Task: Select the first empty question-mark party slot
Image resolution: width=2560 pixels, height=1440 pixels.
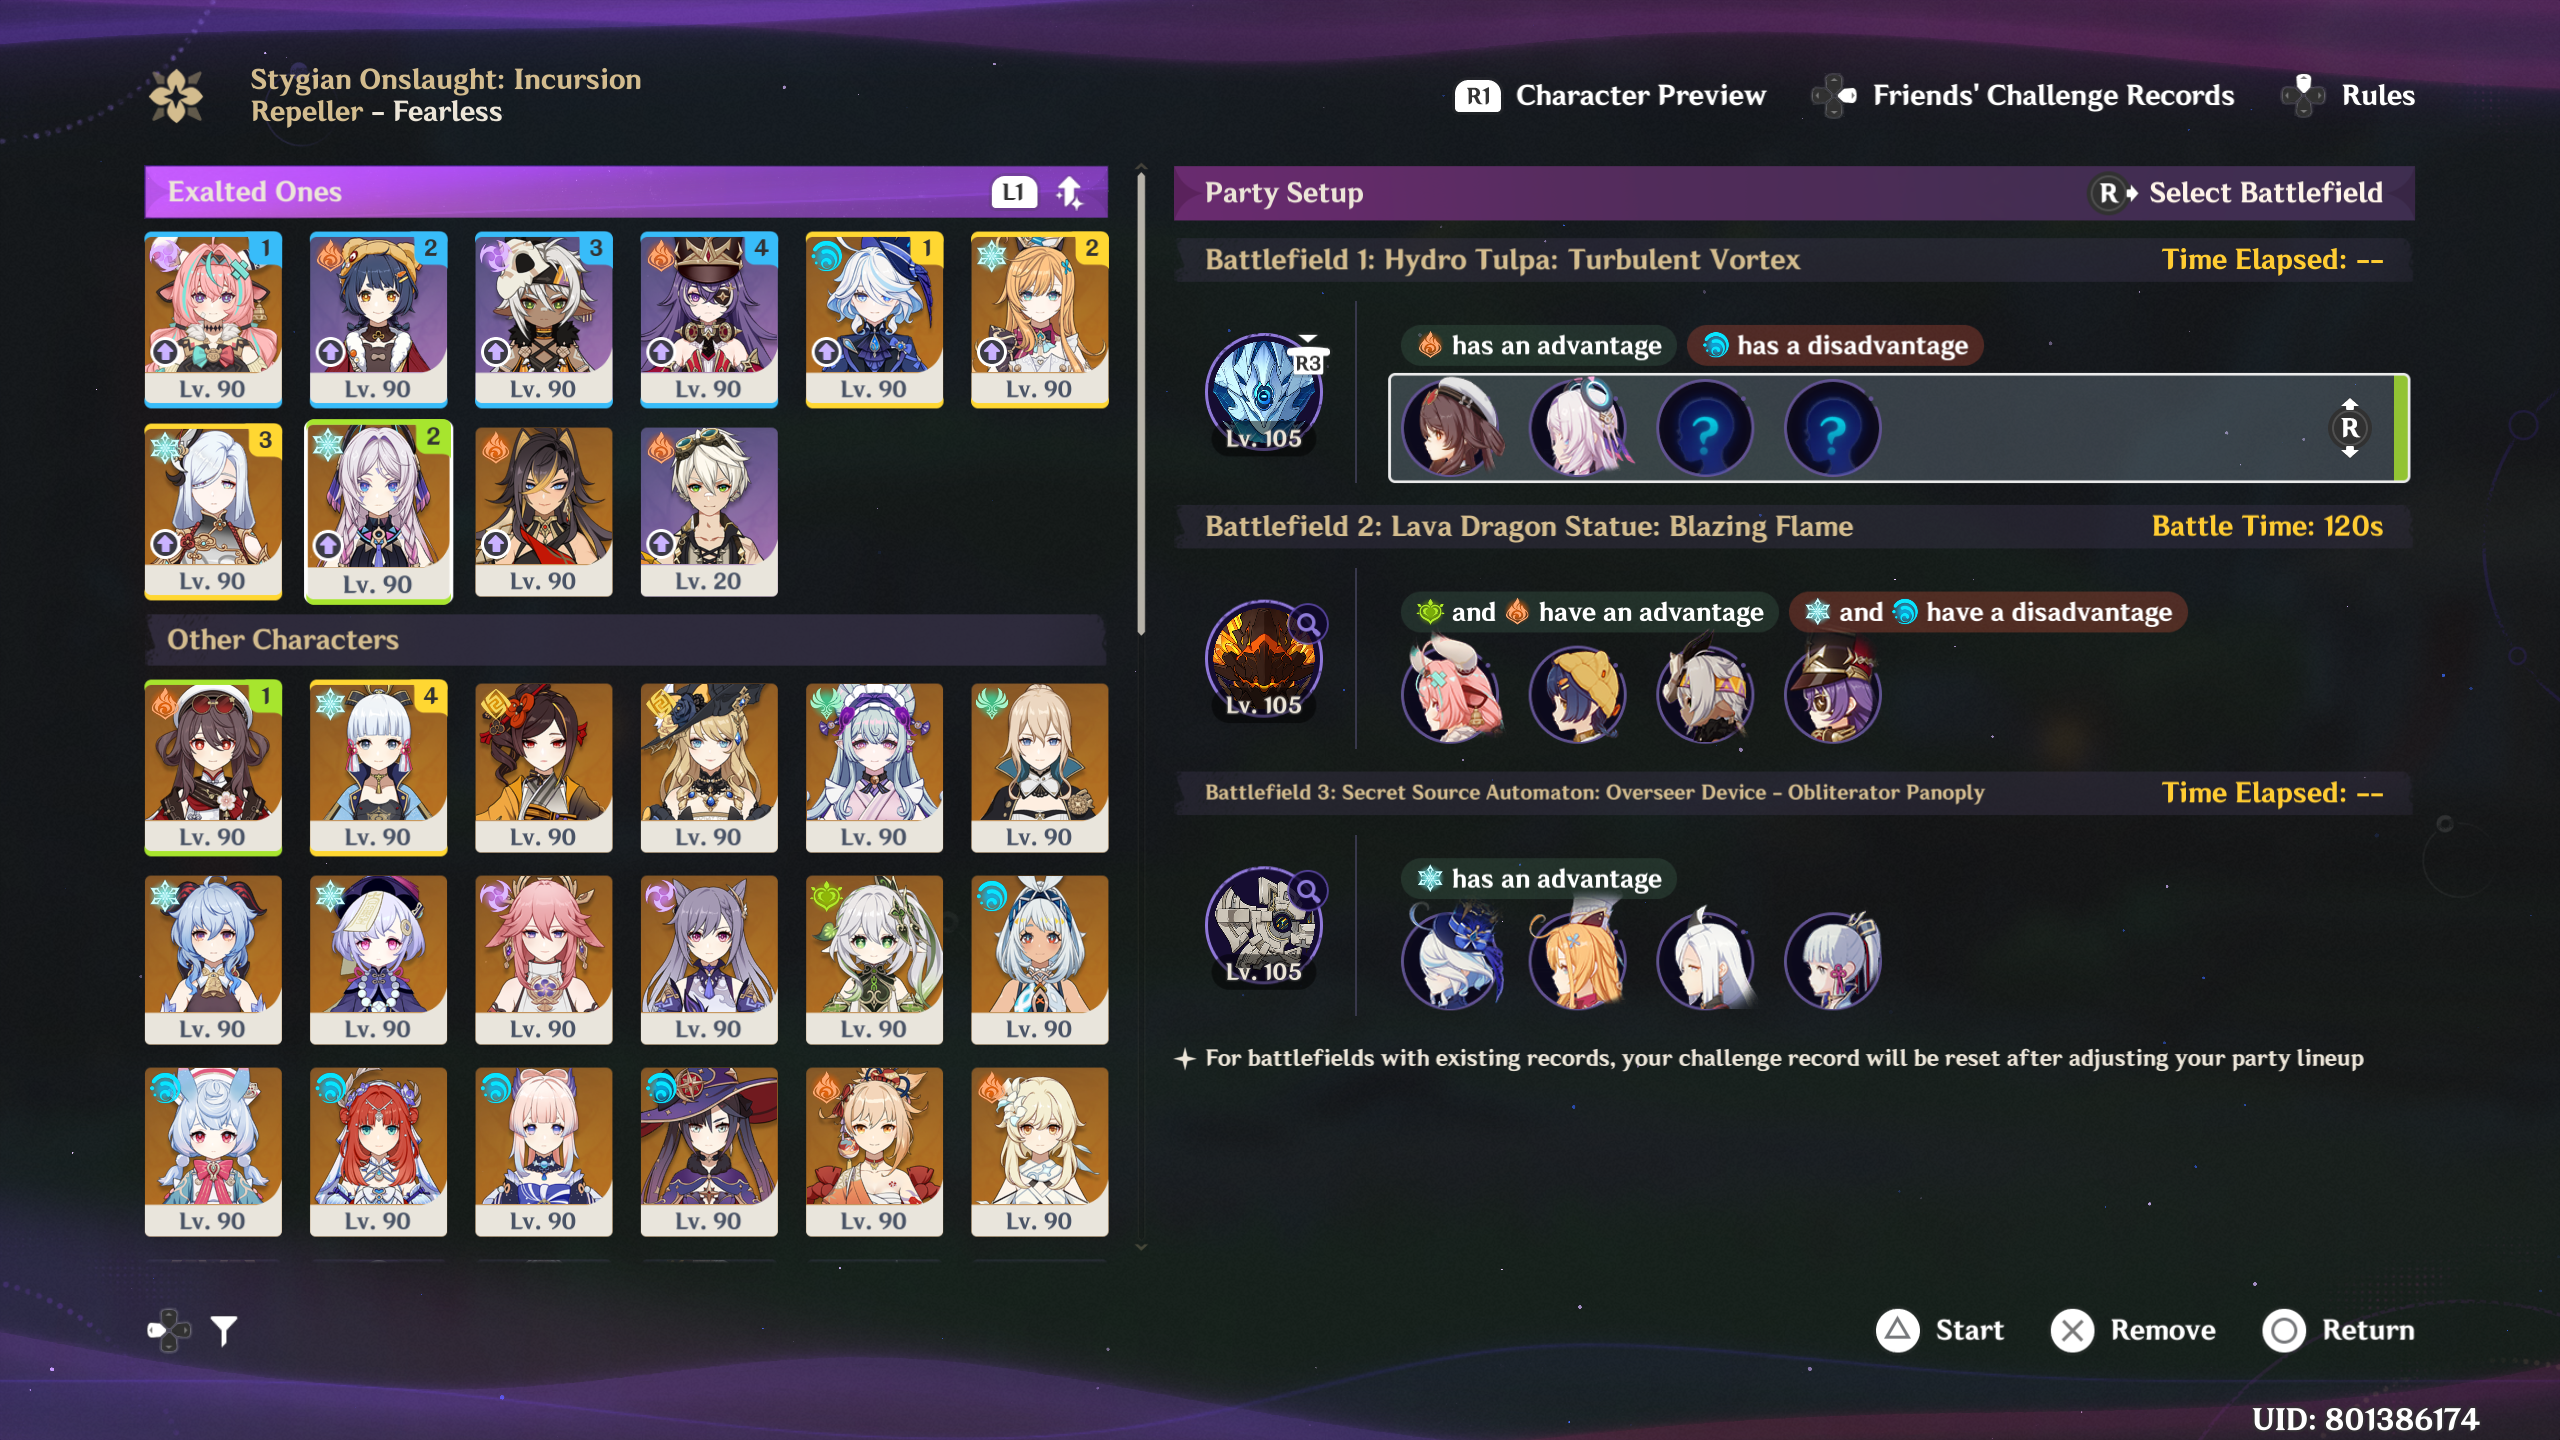Action: pyautogui.click(x=1705, y=429)
